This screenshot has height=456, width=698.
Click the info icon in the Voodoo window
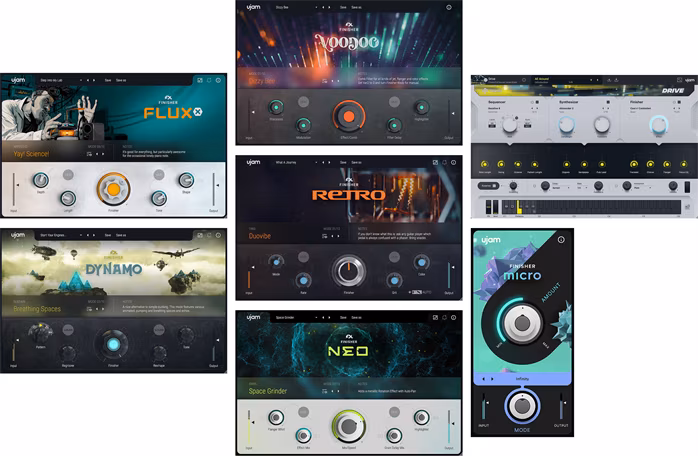tap(449, 7)
